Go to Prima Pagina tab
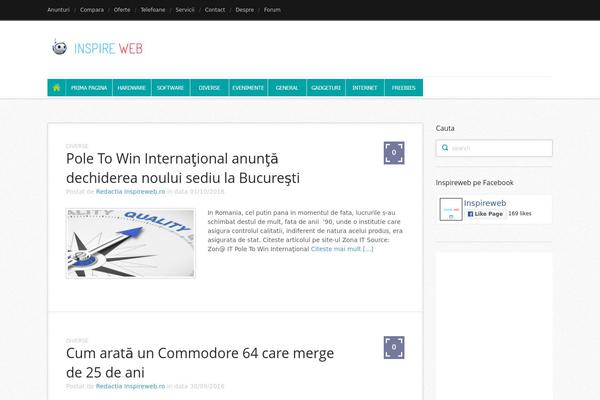600x400 pixels. [x=89, y=88]
